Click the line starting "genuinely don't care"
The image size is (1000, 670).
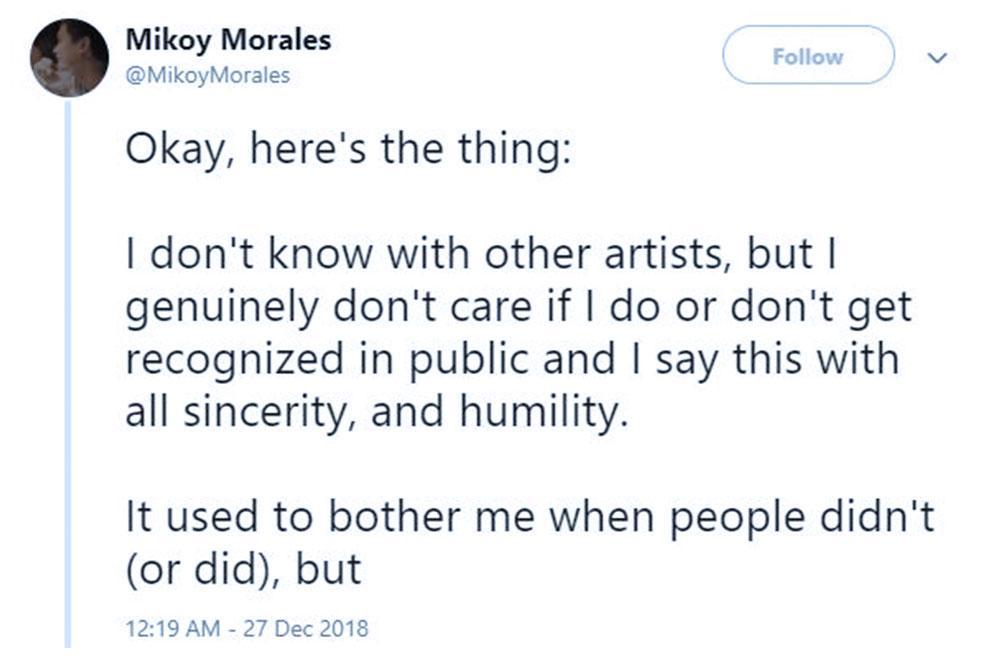518,307
